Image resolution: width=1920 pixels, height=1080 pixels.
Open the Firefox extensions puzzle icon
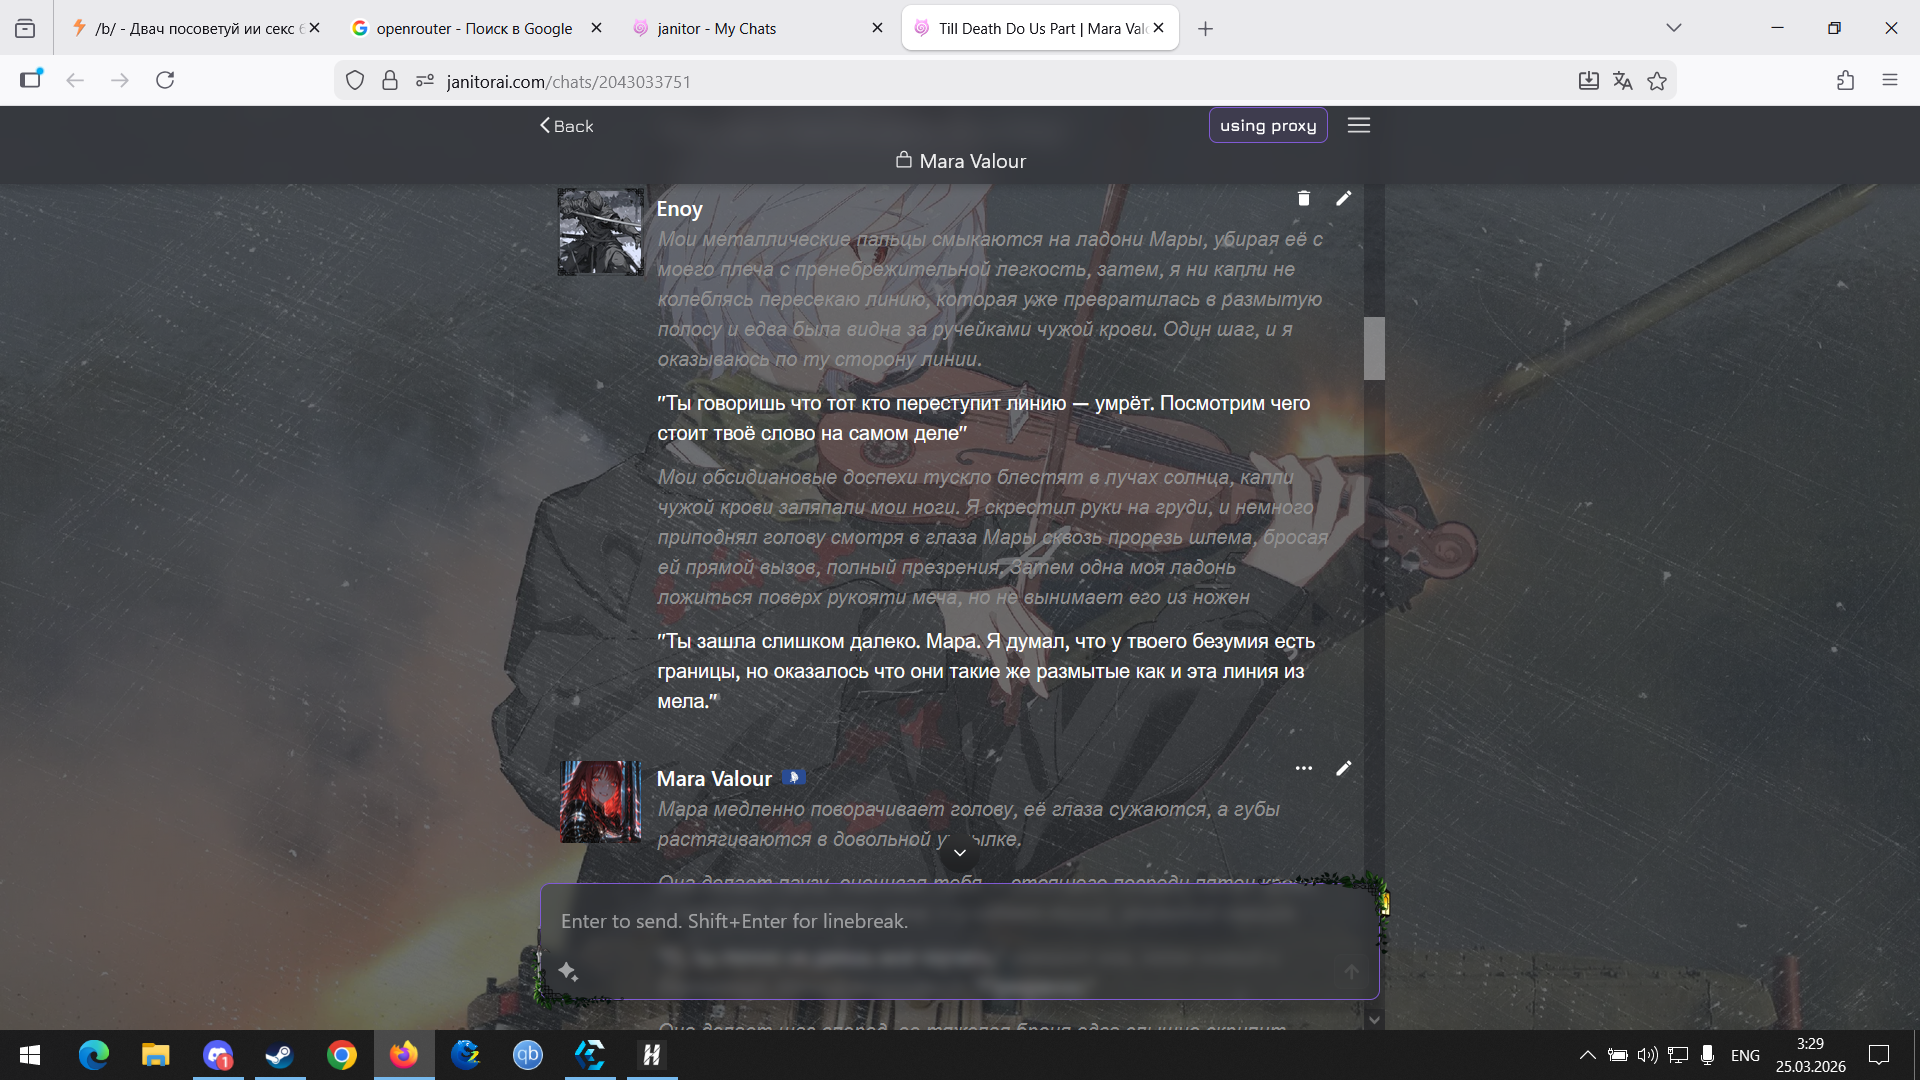coord(1845,81)
